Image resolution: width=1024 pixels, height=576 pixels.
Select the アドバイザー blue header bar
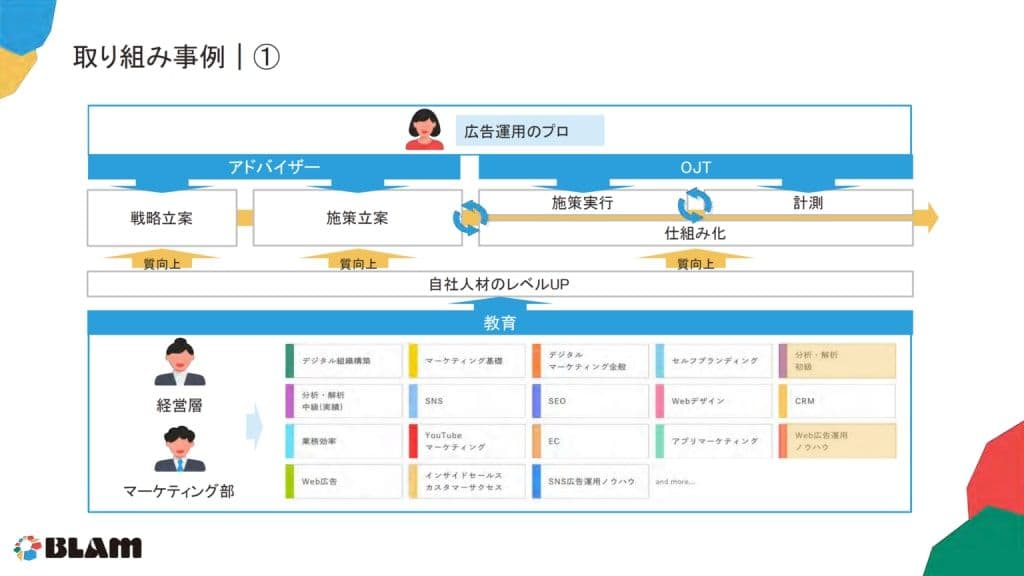click(274, 167)
